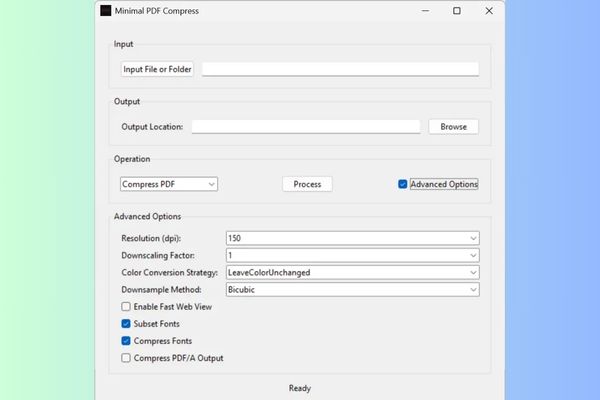Image resolution: width=600 pixels, height=400 pixels.
Task: Close the Minimal PDF Compress window
Action: (x=488, y=11)
